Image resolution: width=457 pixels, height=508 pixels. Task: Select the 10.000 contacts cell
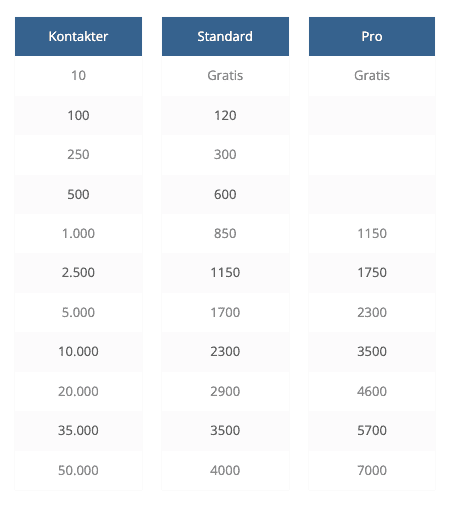click(x=78, y=352)
